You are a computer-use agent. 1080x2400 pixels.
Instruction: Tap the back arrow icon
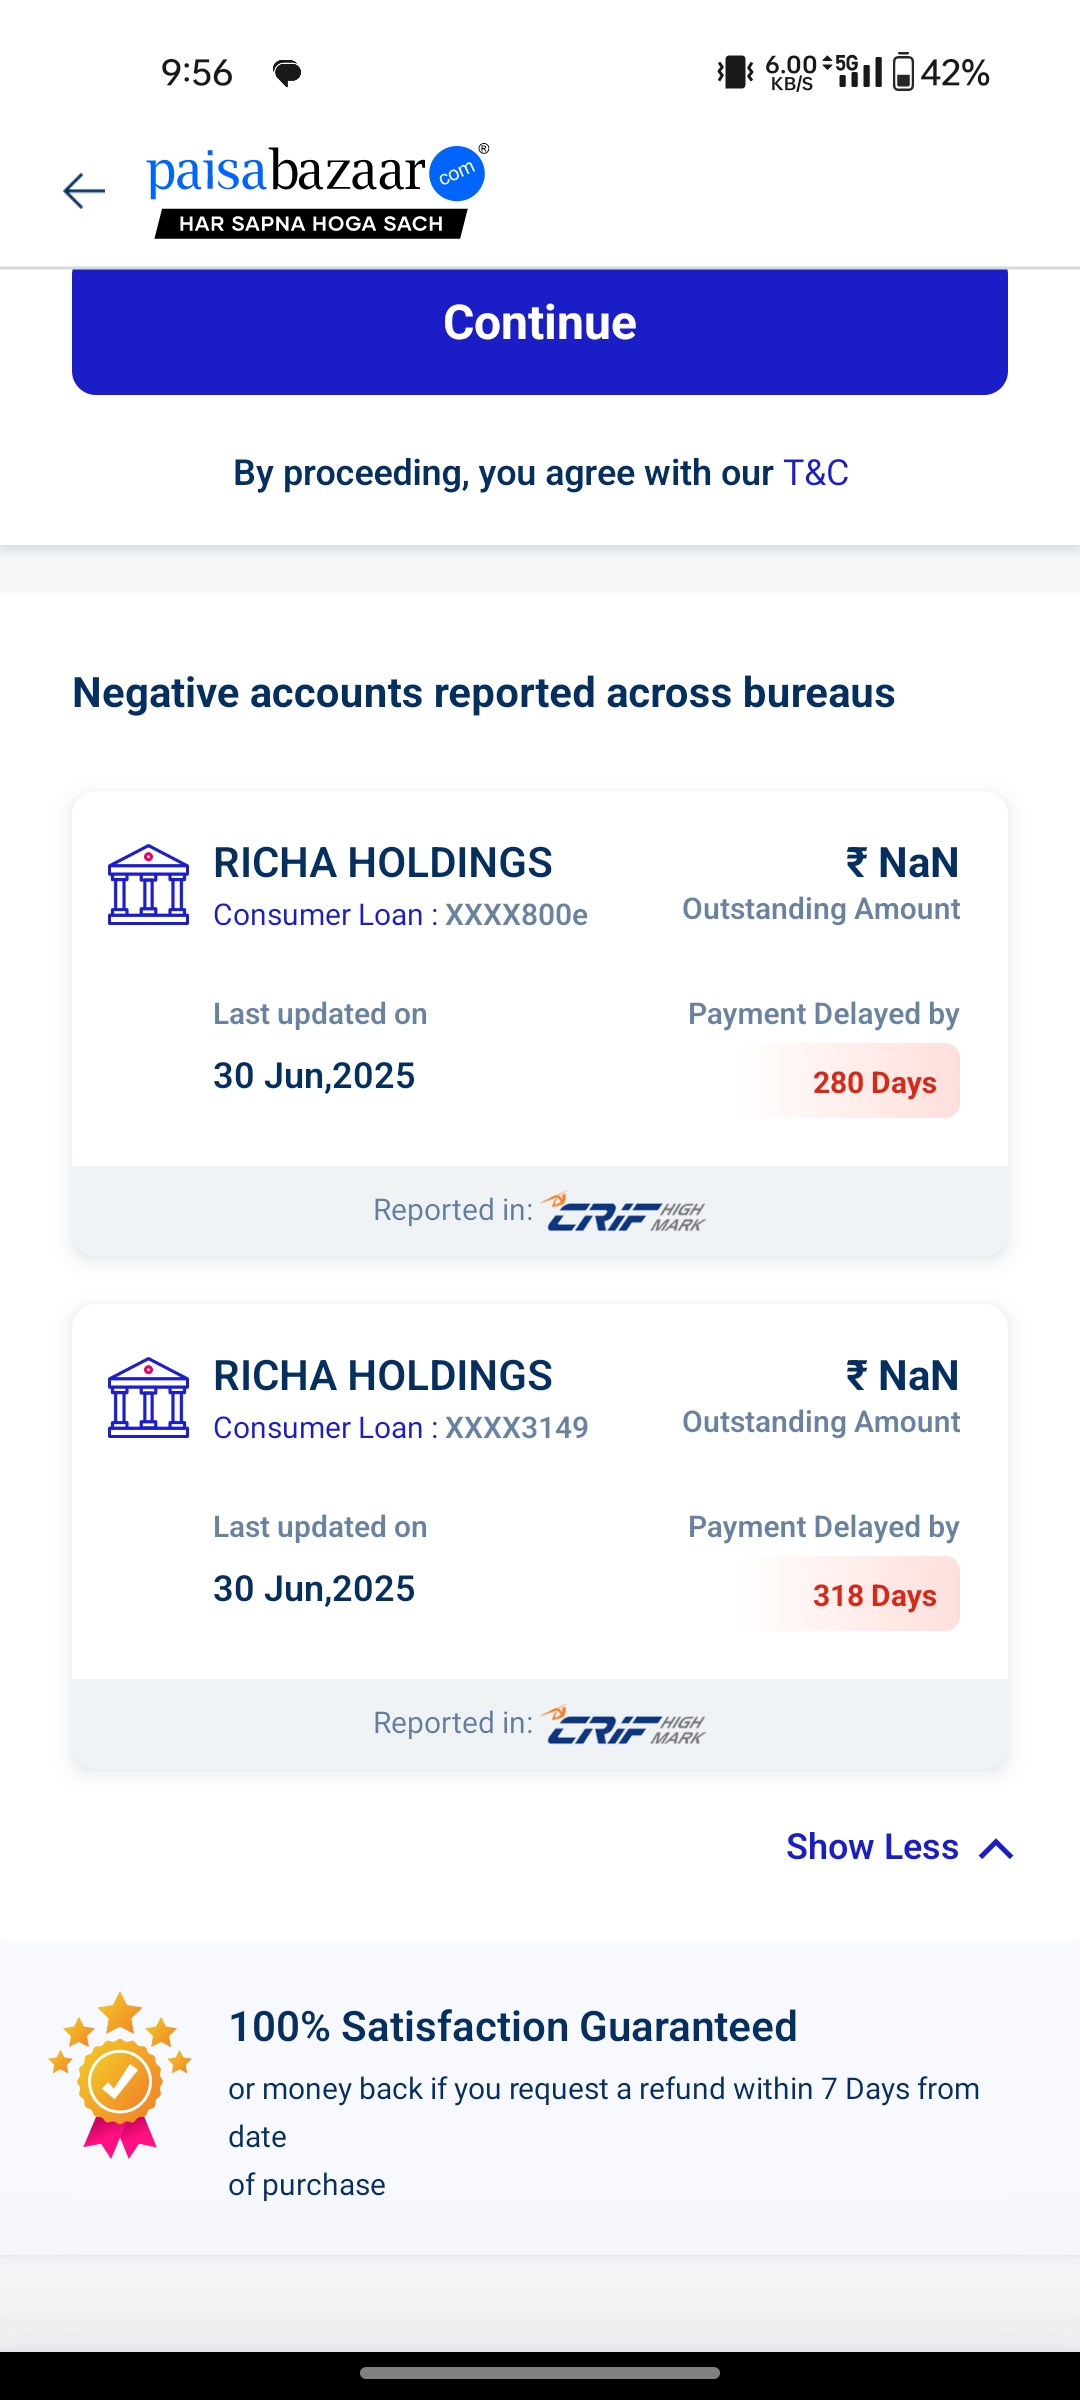[x=84, y=190]
